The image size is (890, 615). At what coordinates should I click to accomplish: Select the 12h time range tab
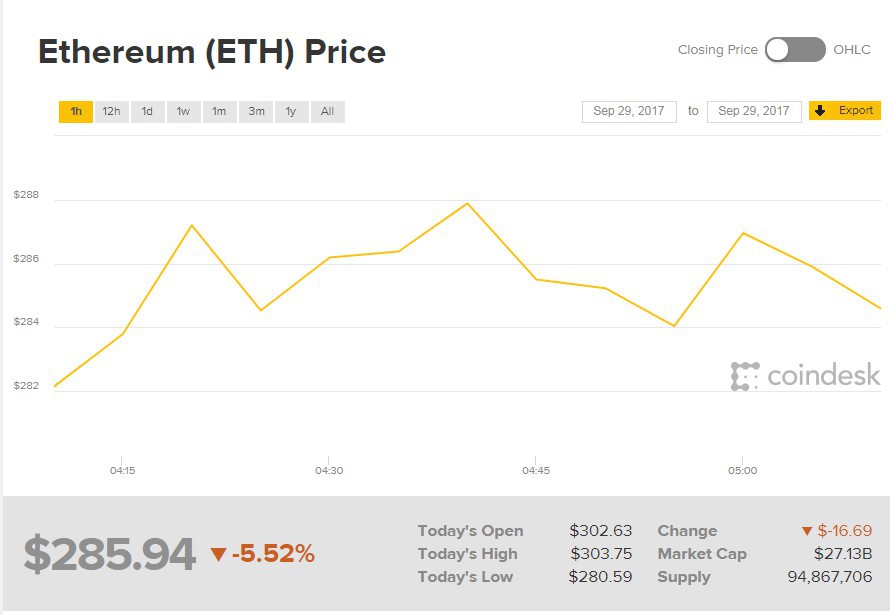tap(111, 111)
